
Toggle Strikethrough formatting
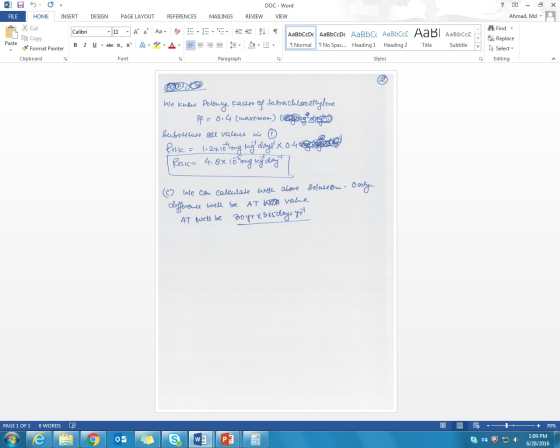110,45
